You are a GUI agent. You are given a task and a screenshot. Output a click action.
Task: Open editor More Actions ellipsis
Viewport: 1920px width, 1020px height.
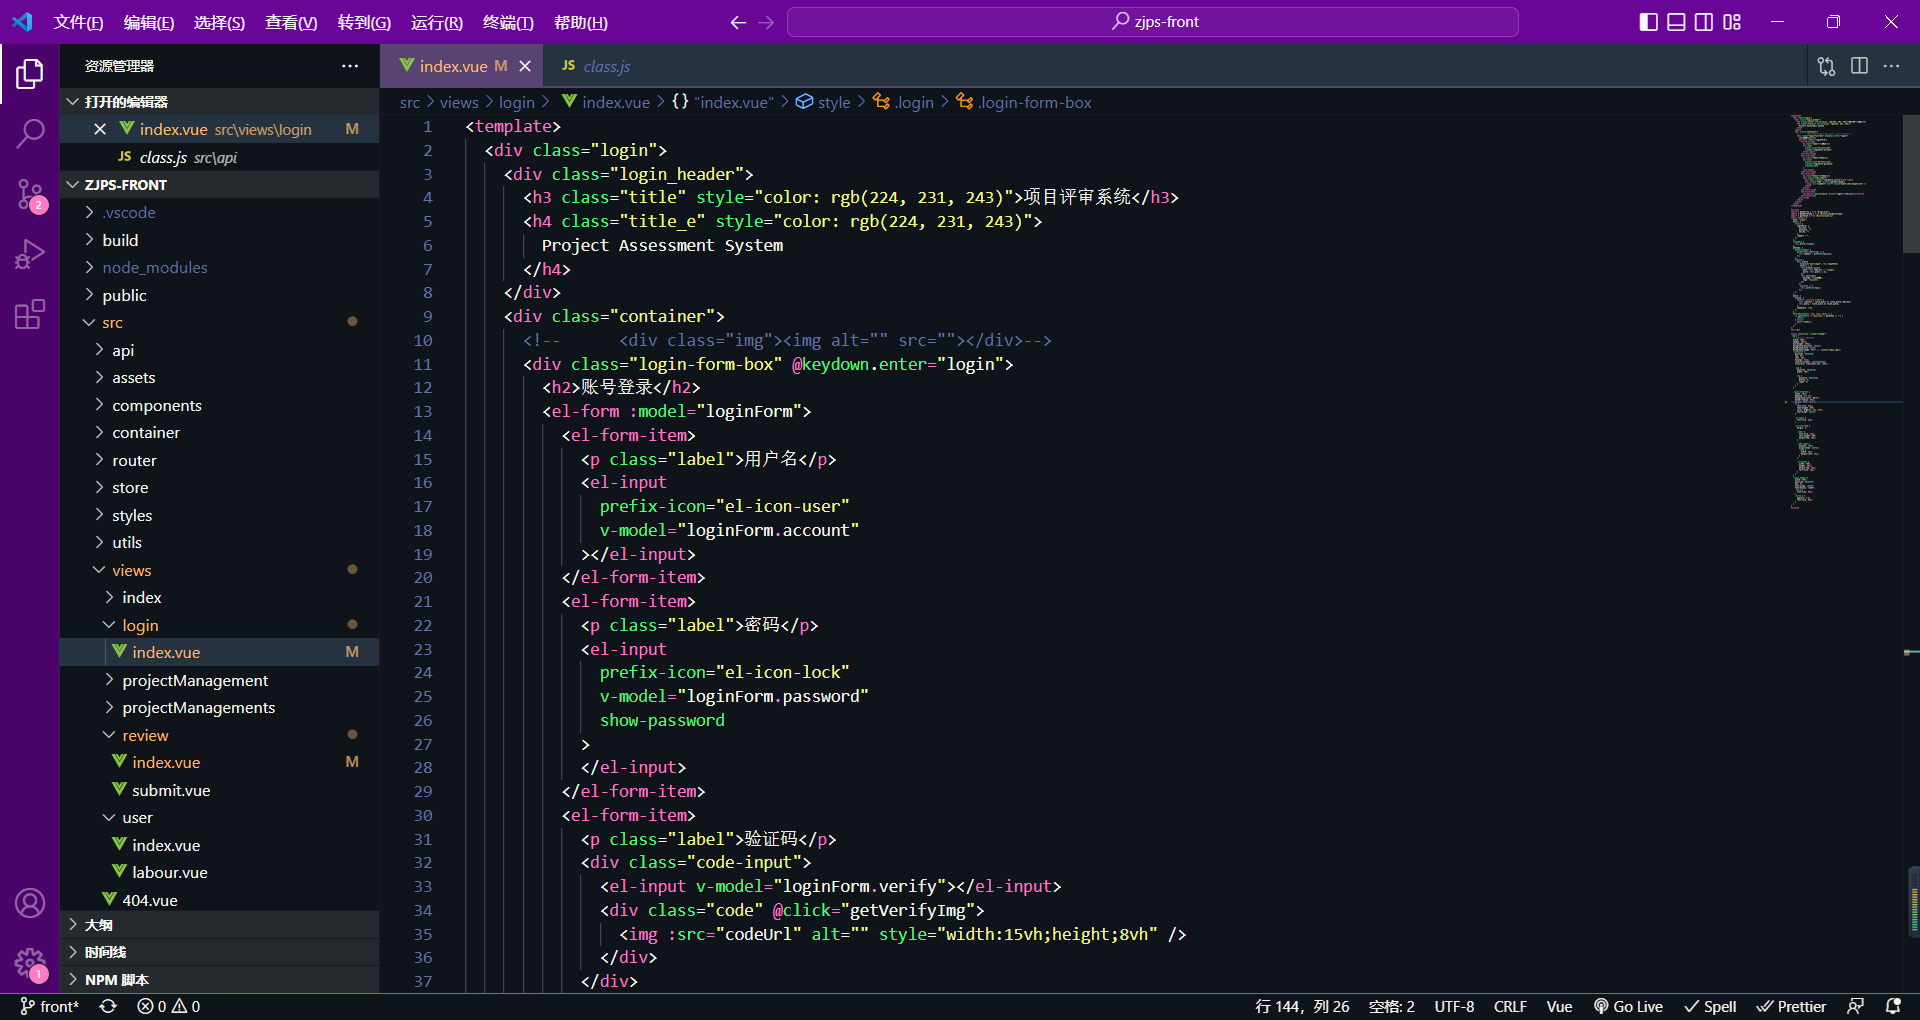(1892, 66)
